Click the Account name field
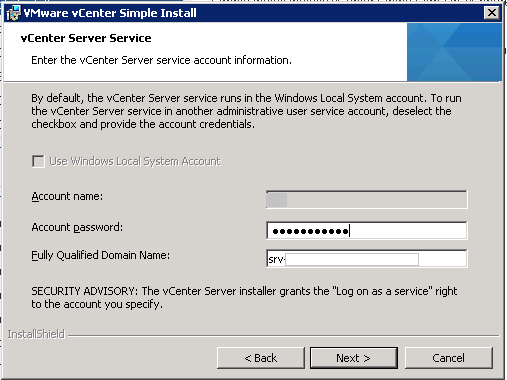The width and height of the screenshot is (507, 380). click(367, 199)
